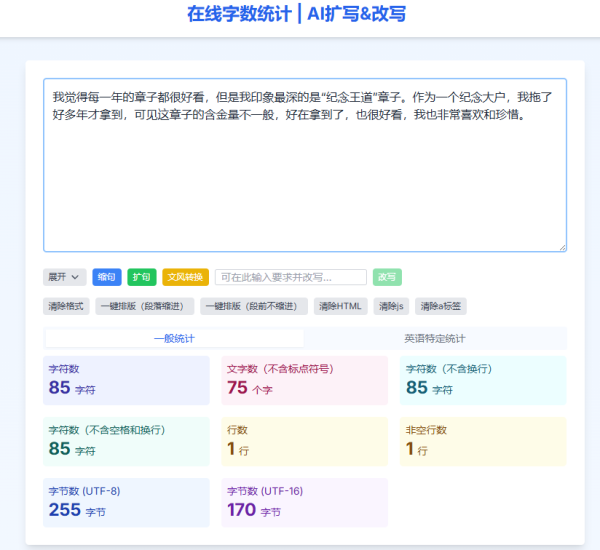
Task: Focus the rewrite requirement input field
Action: [291, 277]
